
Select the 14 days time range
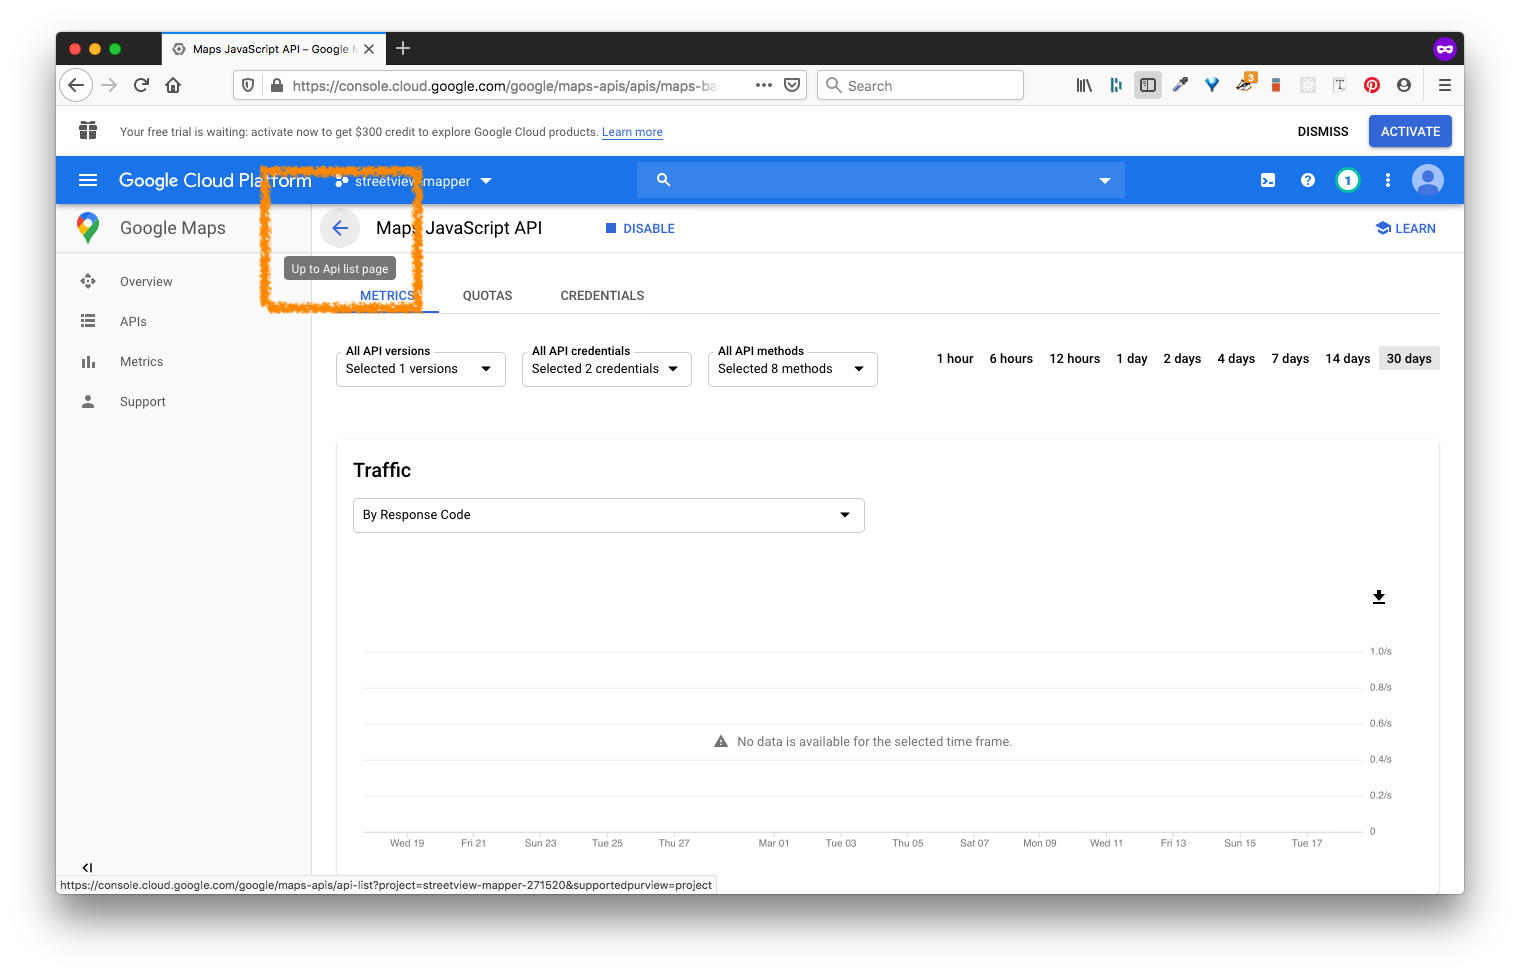point(1347,359)
